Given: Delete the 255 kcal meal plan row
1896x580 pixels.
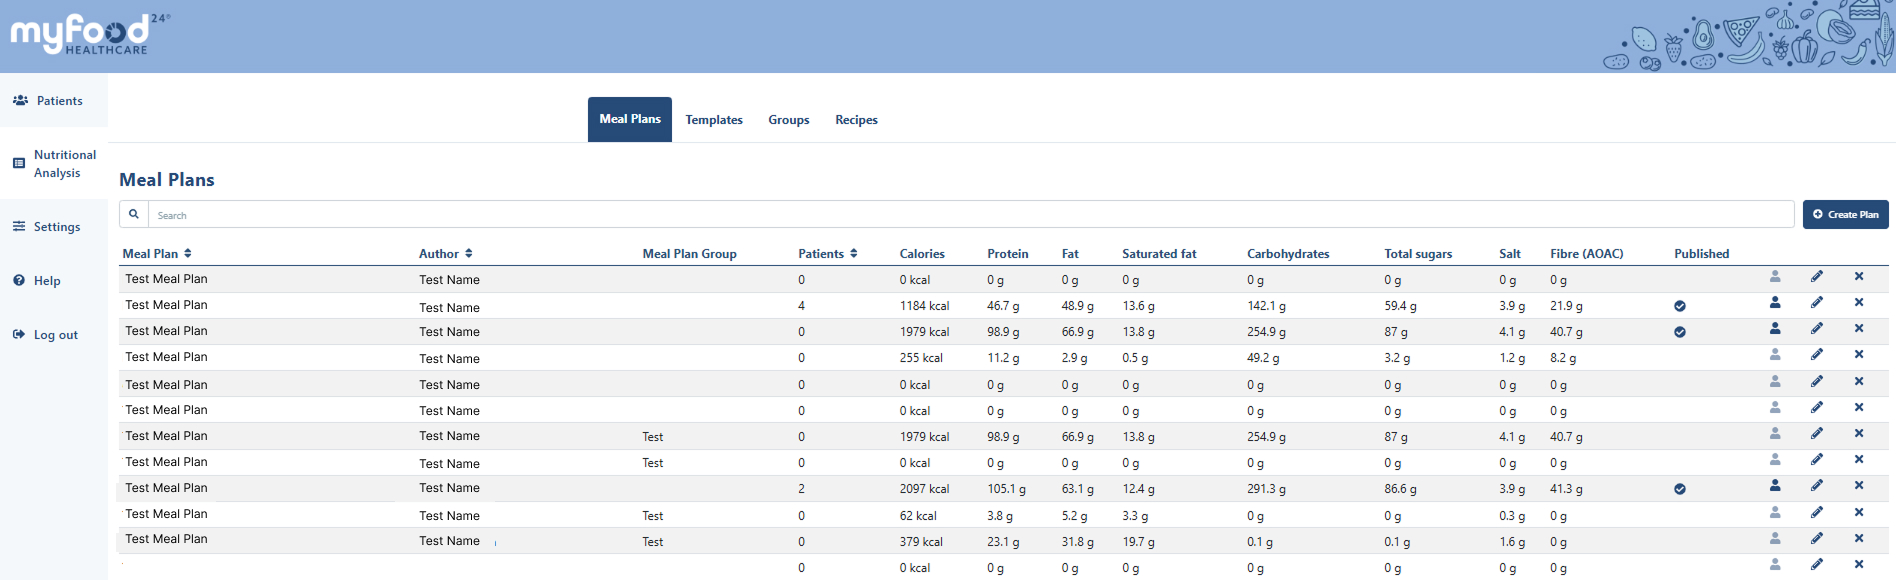Looking at the screenshot, I should click(x=1858, y=355).
